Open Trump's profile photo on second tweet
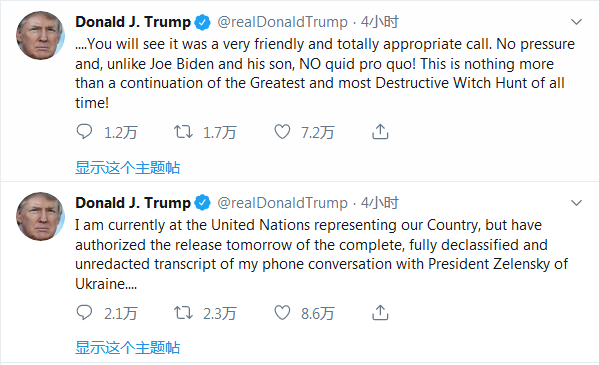This screenshot has height=365, width=599. 40,216
